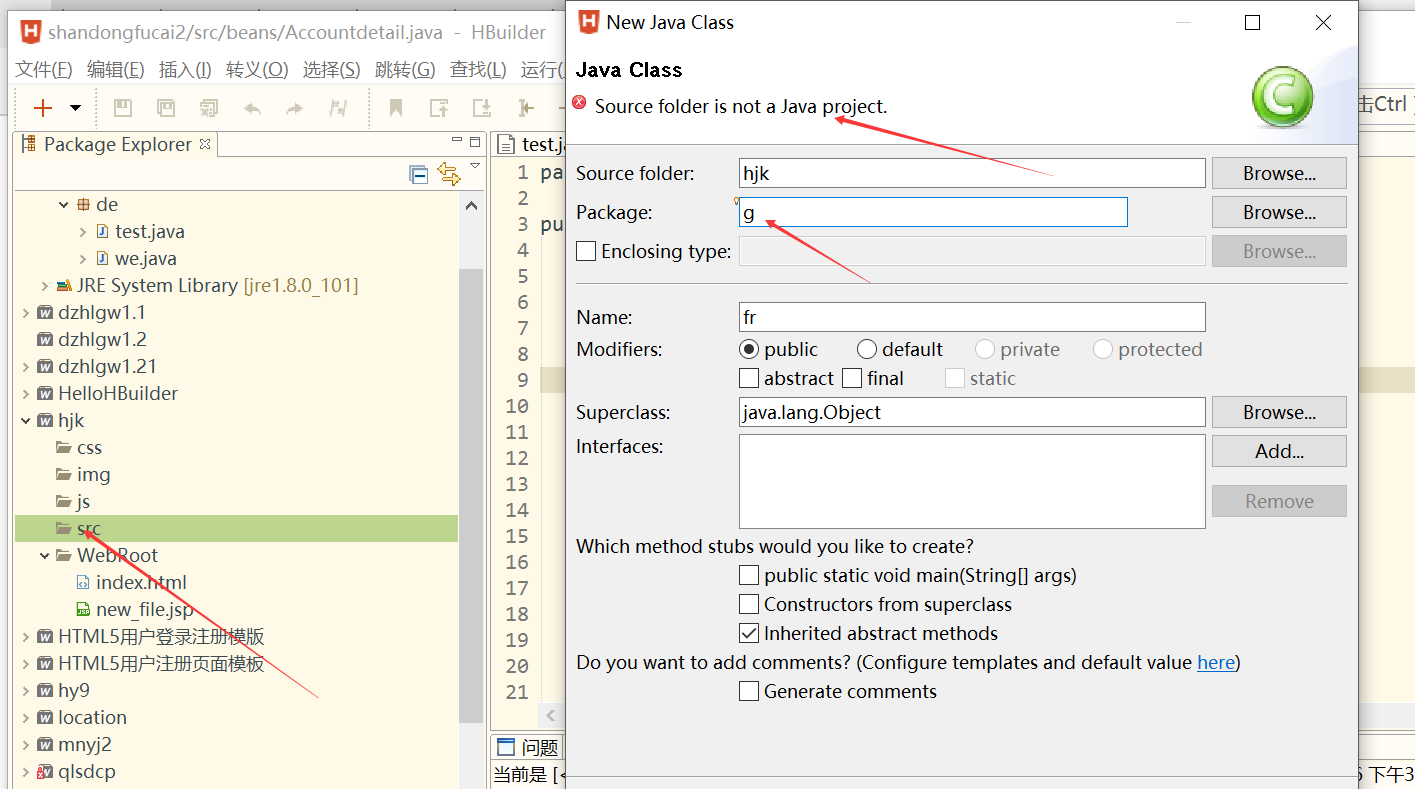Select the qlsdcp project
This screenshot has width=1415, height=789.
click(86, 771)
